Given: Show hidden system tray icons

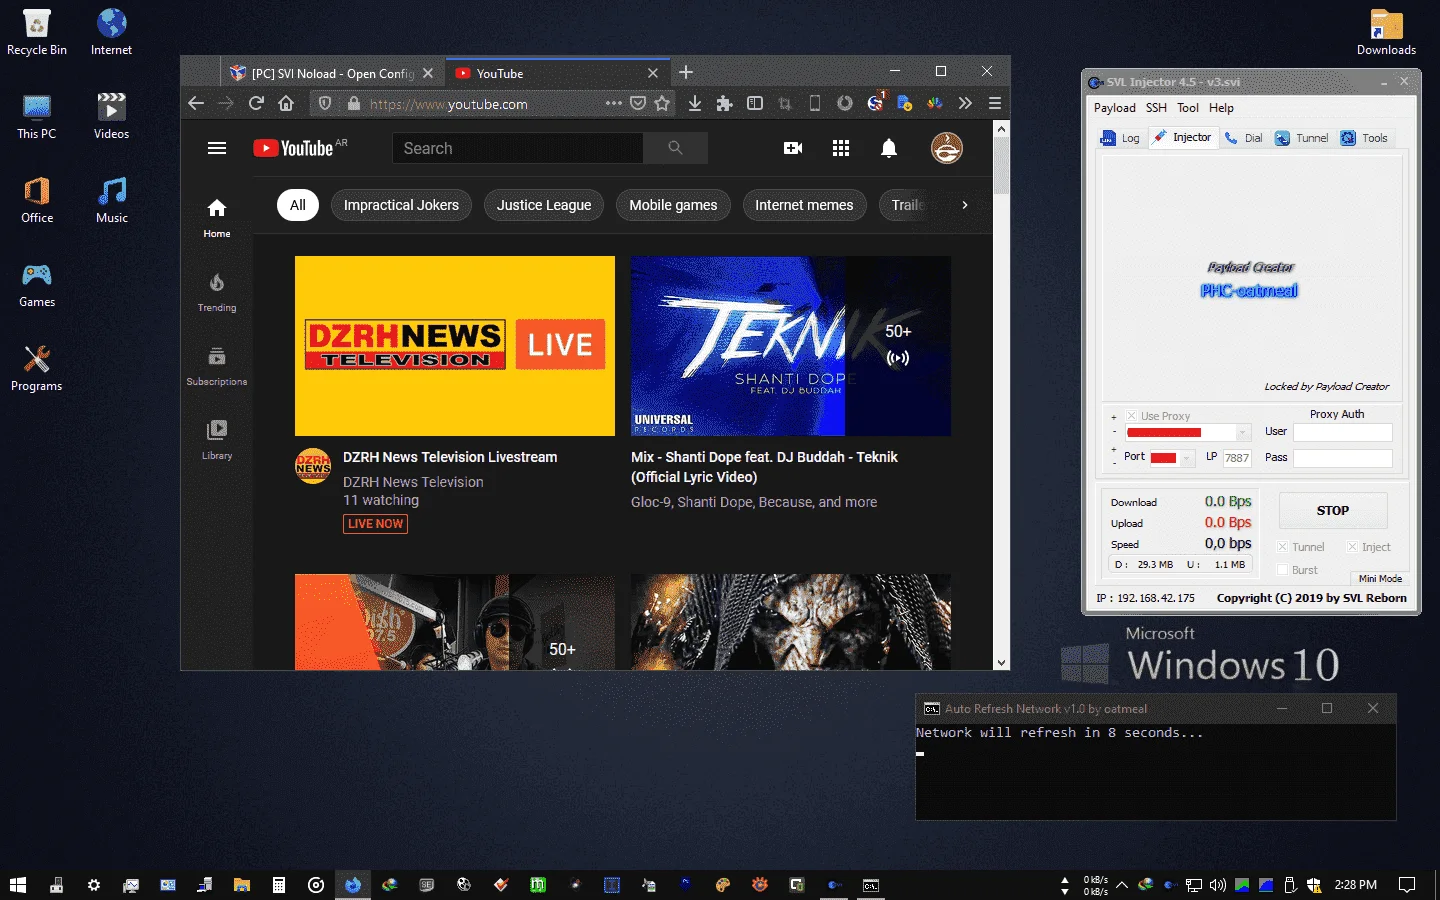Looking at the screenshot, I should tap(1122, 885).
